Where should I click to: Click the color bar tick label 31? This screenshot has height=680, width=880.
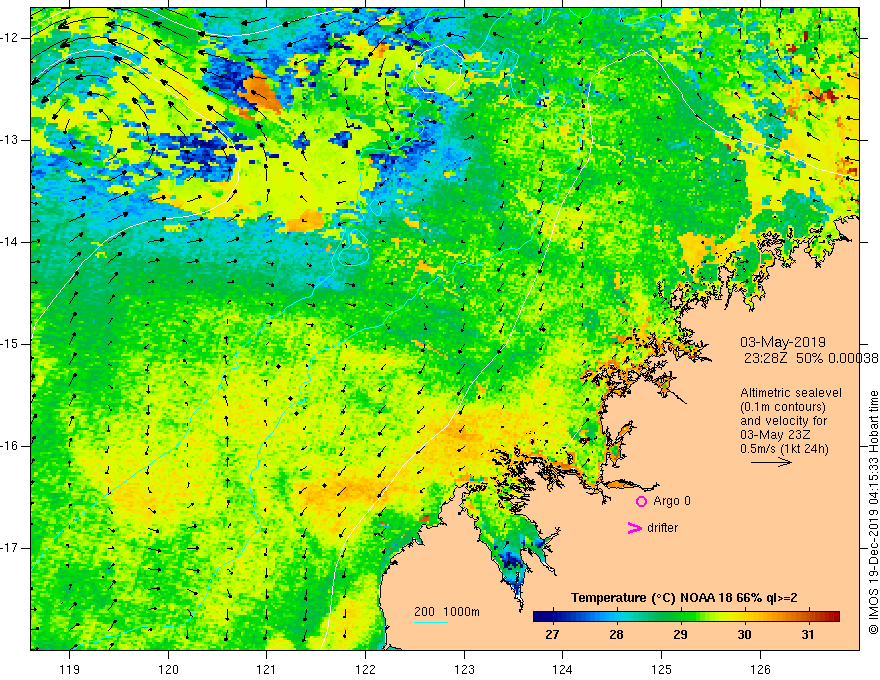(x=808, y=635)
